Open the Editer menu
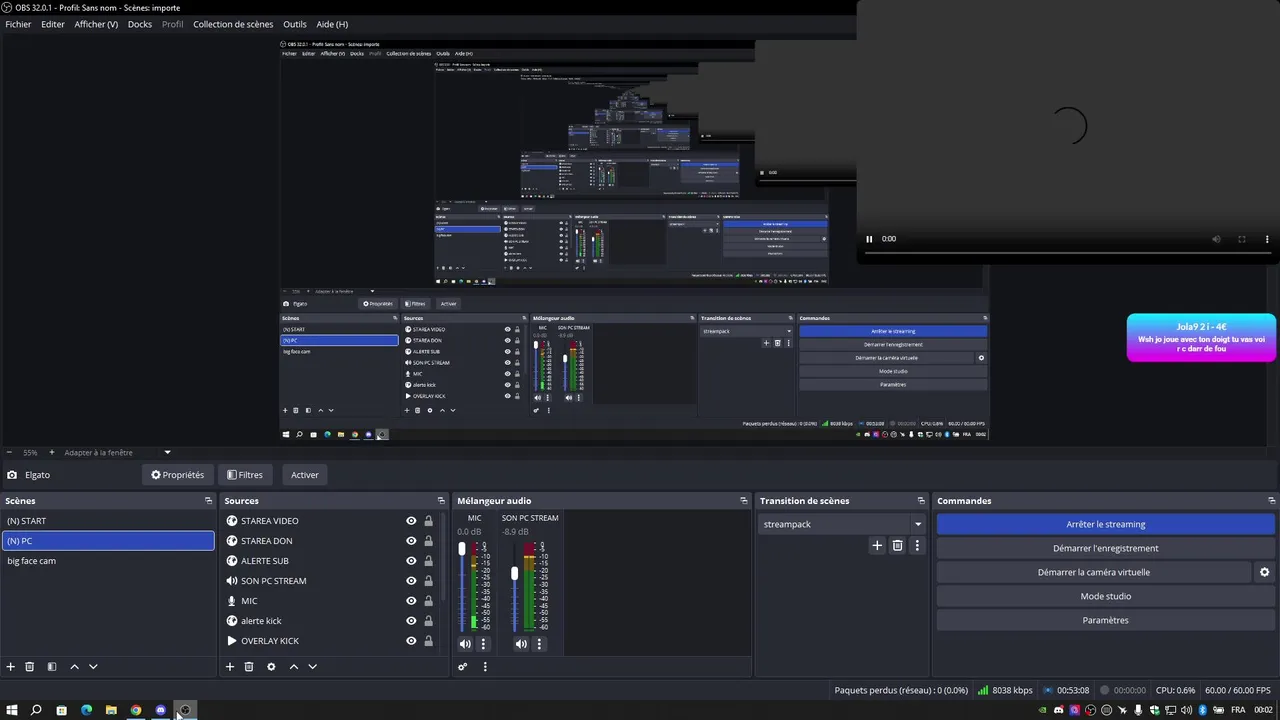This screenshot has height=720, width=1280. [x=53, y=24]
